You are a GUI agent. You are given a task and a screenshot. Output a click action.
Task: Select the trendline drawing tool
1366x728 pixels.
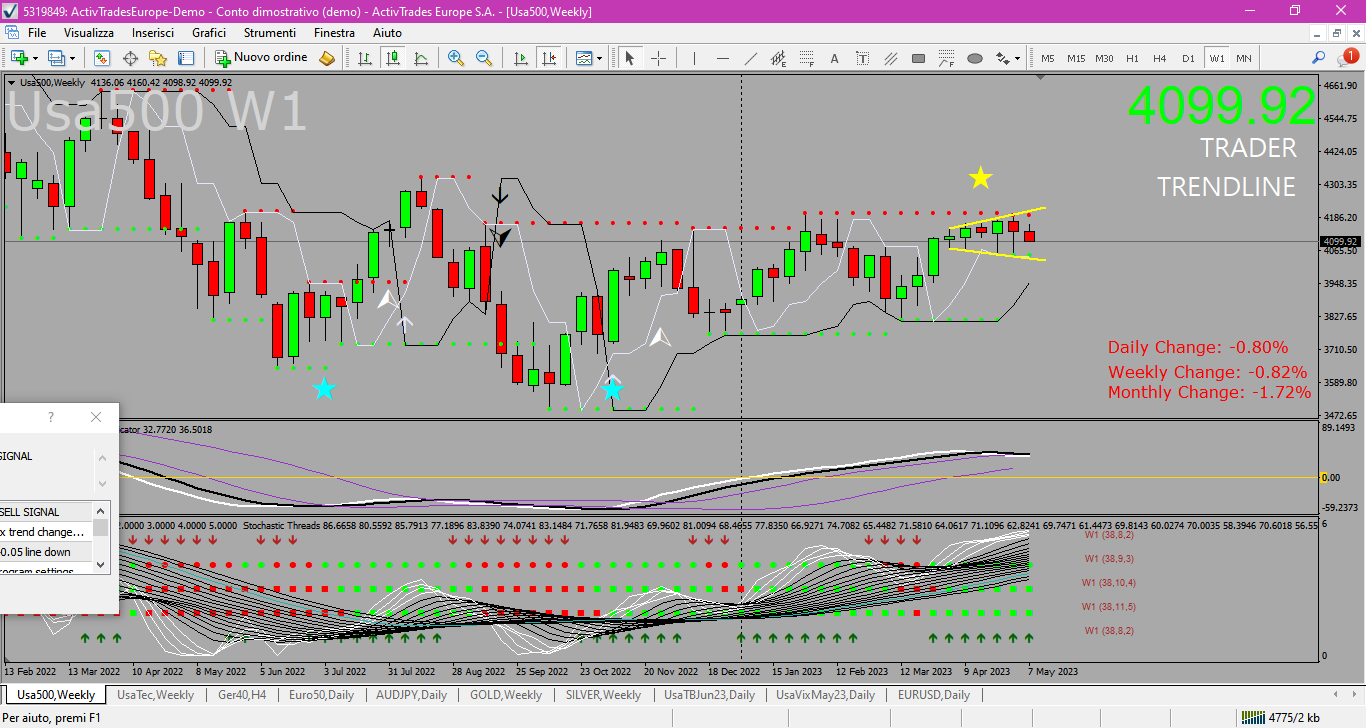pos(750,58)
